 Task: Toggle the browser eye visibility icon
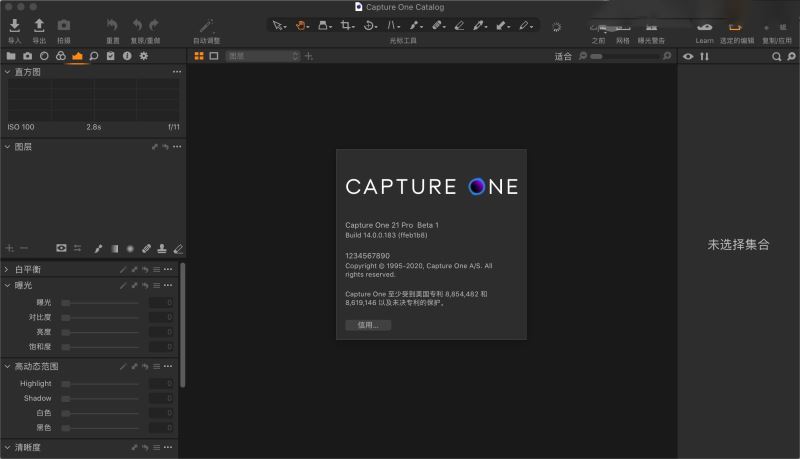coord(687,57)
